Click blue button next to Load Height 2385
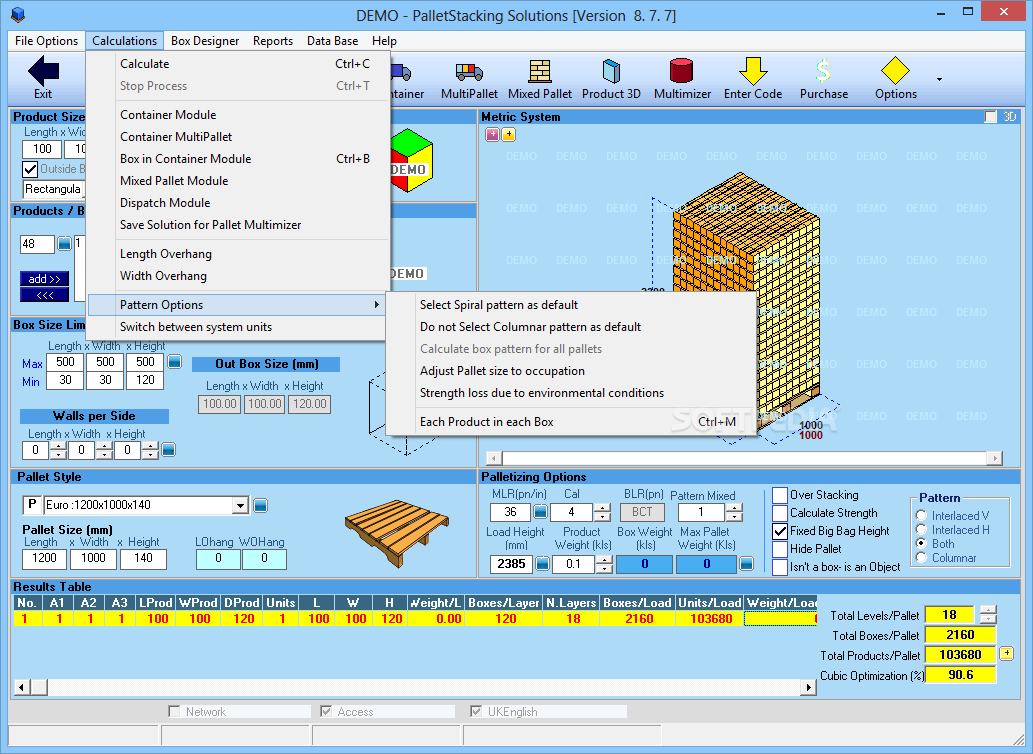Screen dimensions: 1033x754 (x=542, y=564)
